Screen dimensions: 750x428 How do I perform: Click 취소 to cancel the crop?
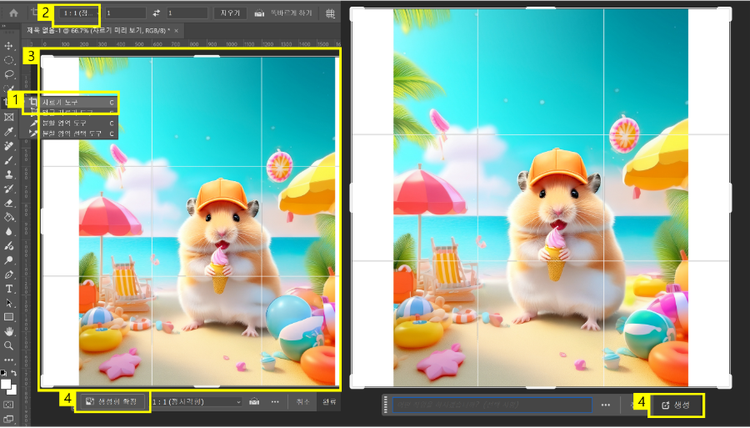point(303,402)
